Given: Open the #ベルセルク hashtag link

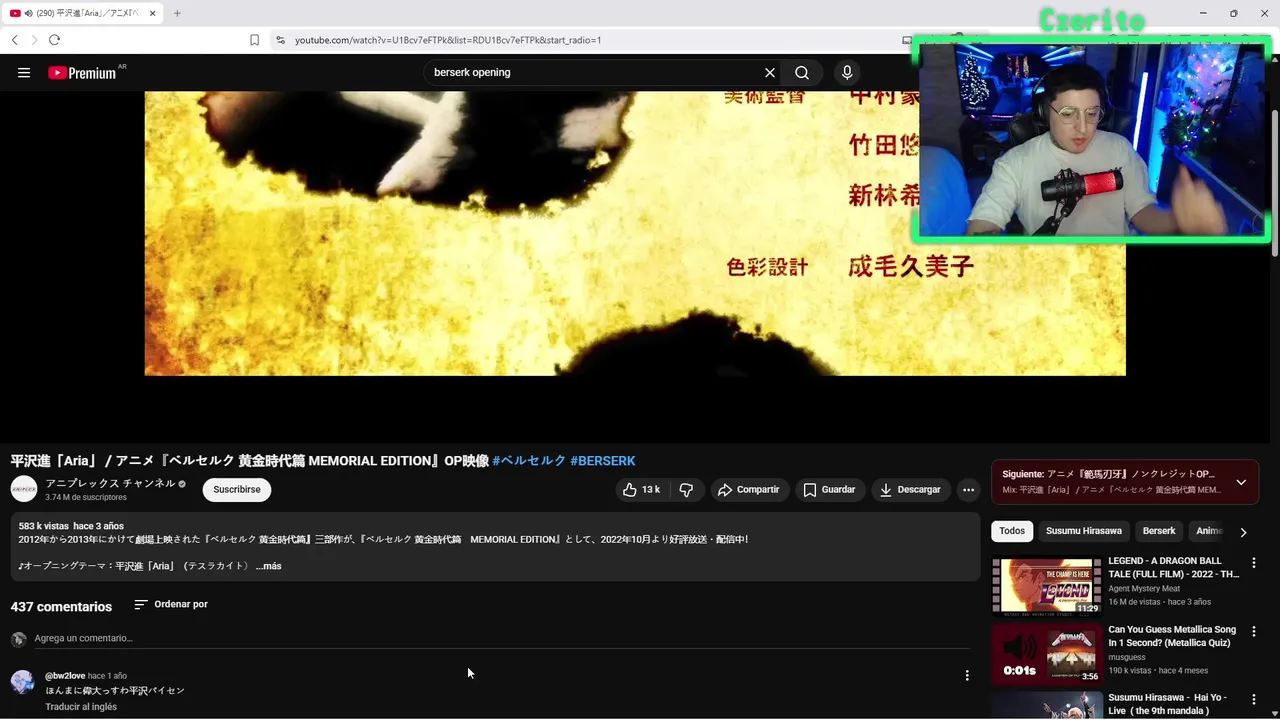Looking at the screenshot, I should [529, 461].
